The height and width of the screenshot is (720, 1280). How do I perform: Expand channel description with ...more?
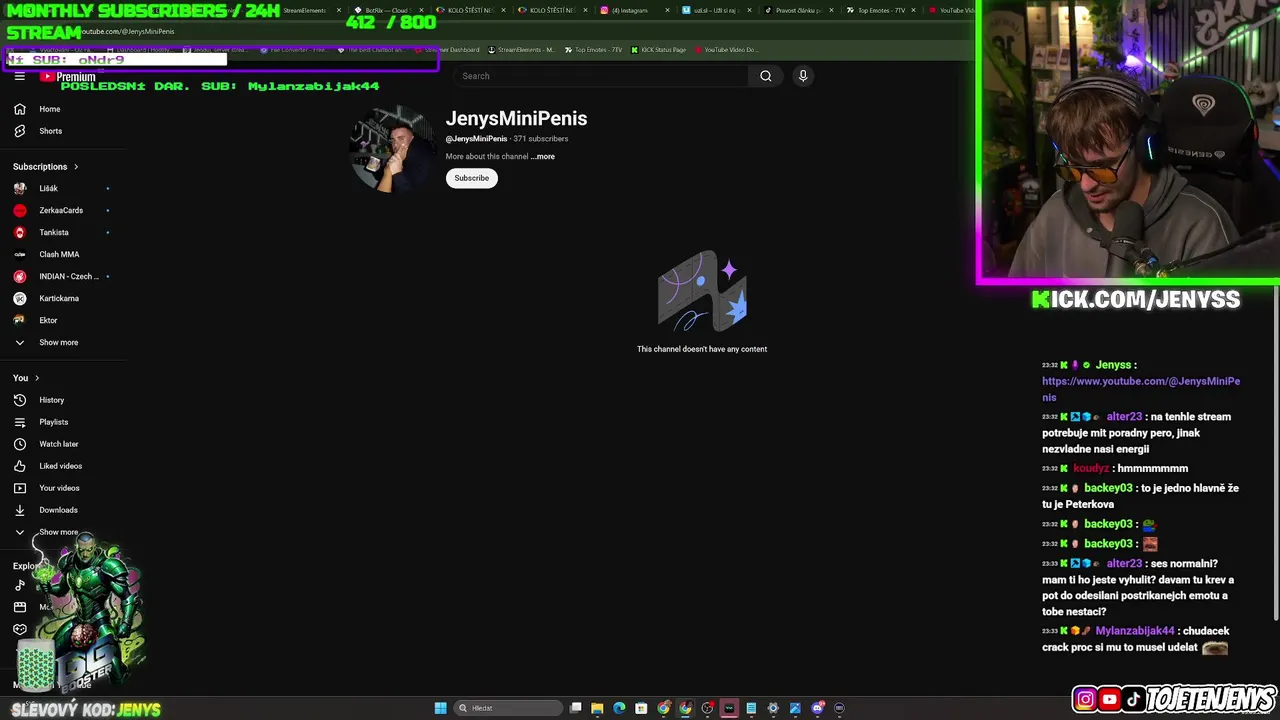[543, 157]
